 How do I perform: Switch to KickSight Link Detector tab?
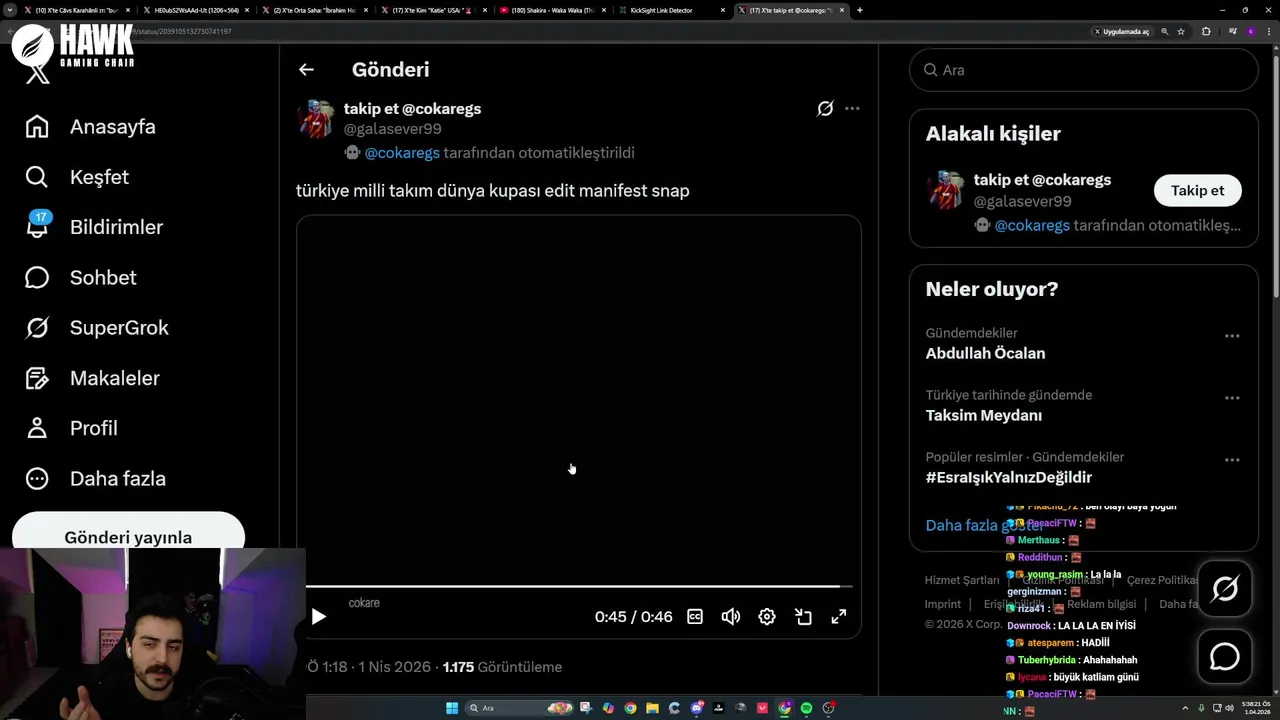coord(670,10)
